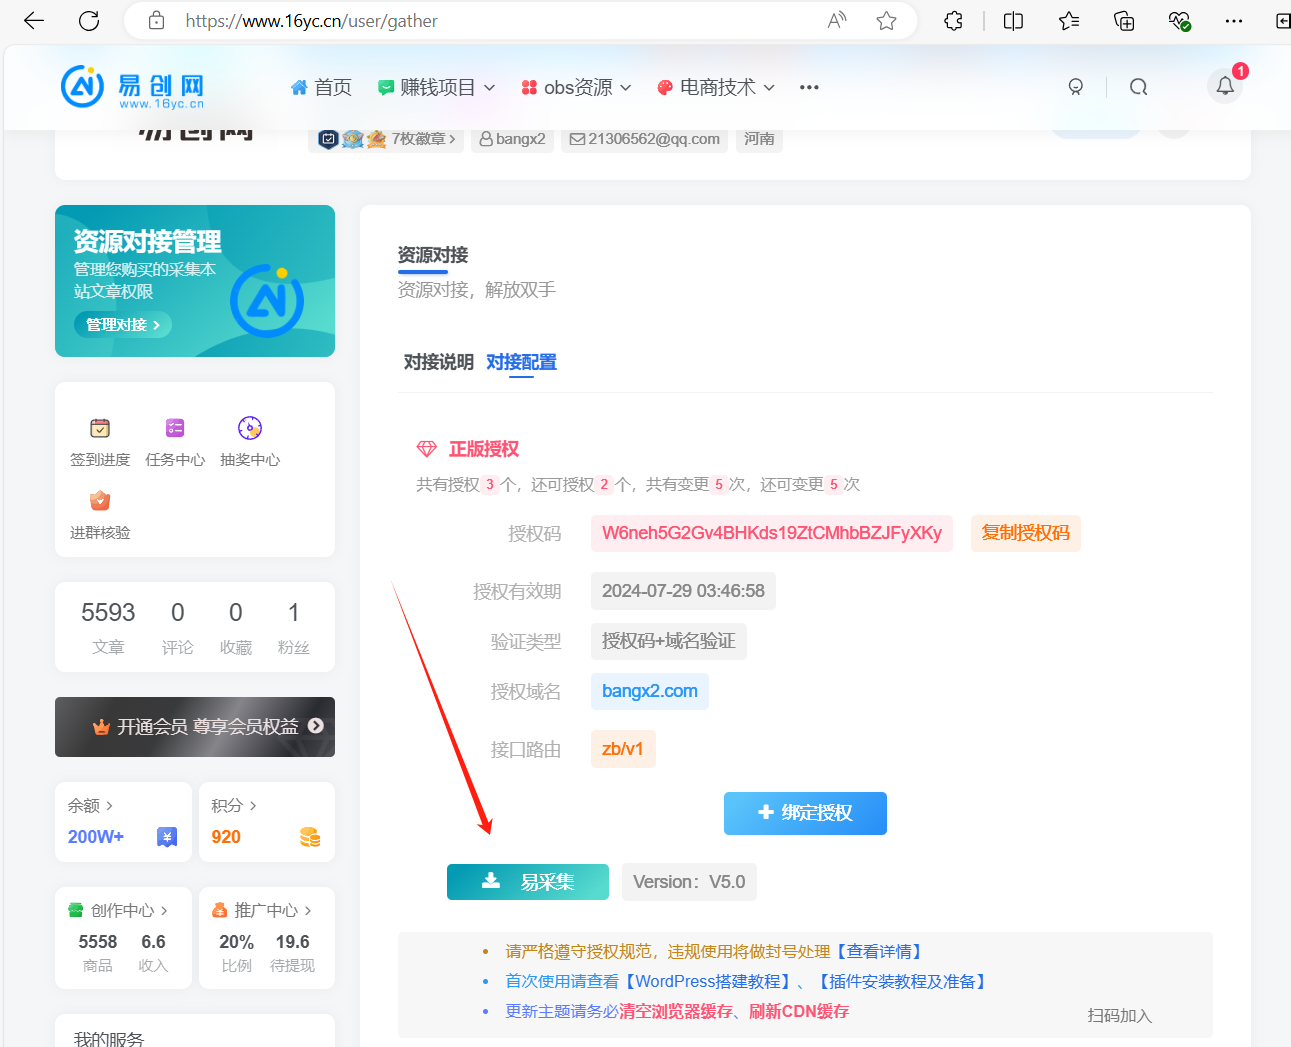Open 抽奖中心 lottery icon
This screenshot has width=1291, height=1047.
pos(250,428)
